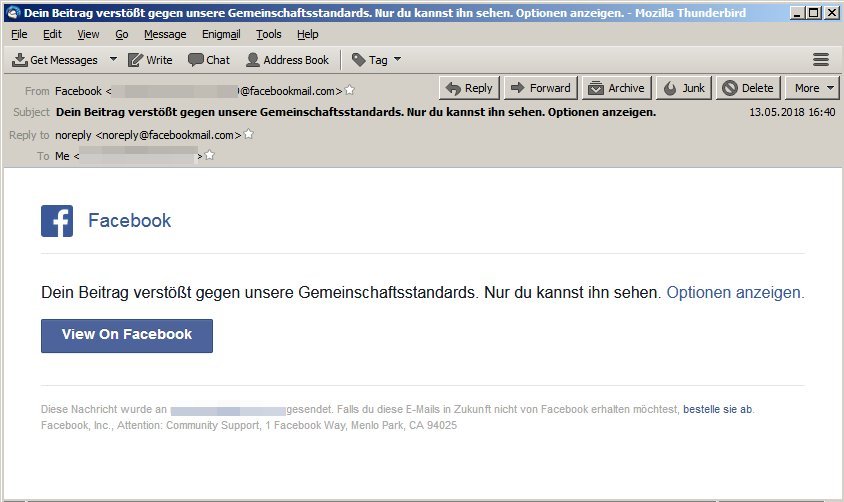Open the Edit menu
Screen dimensions: 844x502
(52, 34)
